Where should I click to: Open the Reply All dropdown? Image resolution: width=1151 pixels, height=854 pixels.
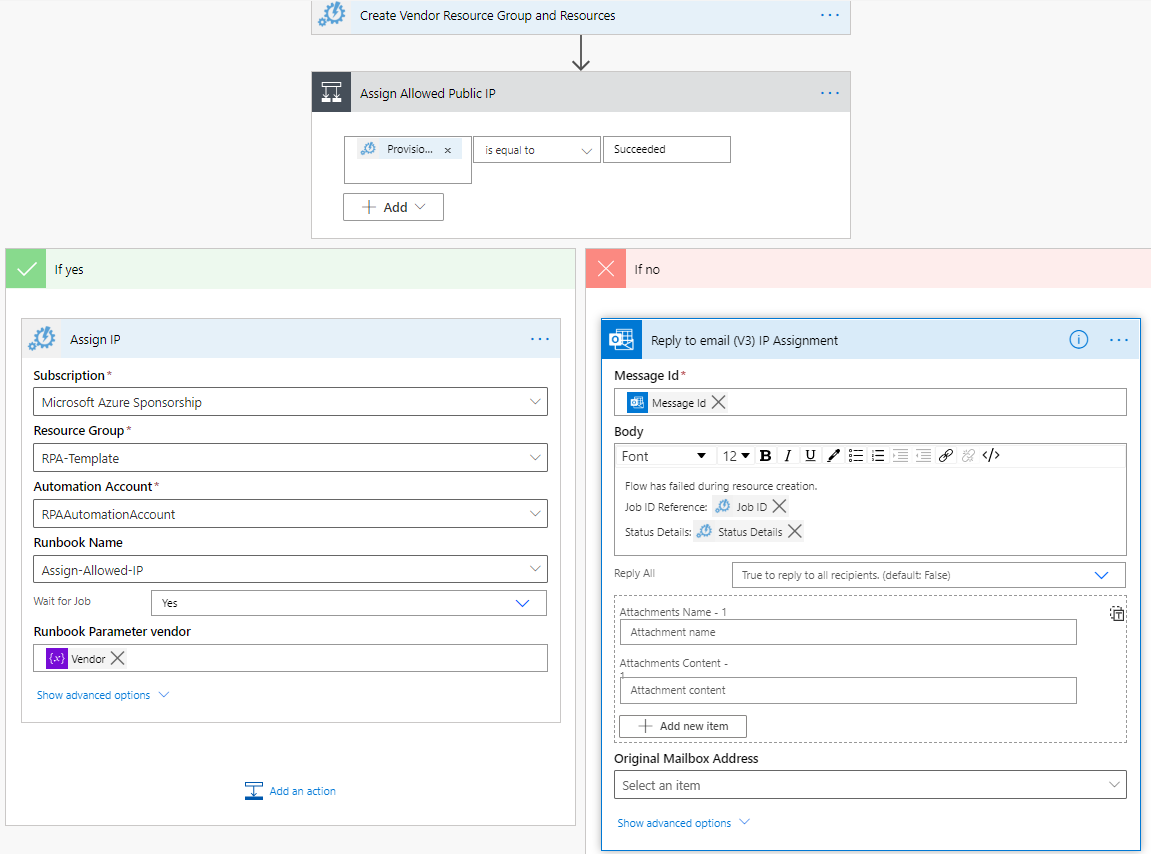[1101, 575]
